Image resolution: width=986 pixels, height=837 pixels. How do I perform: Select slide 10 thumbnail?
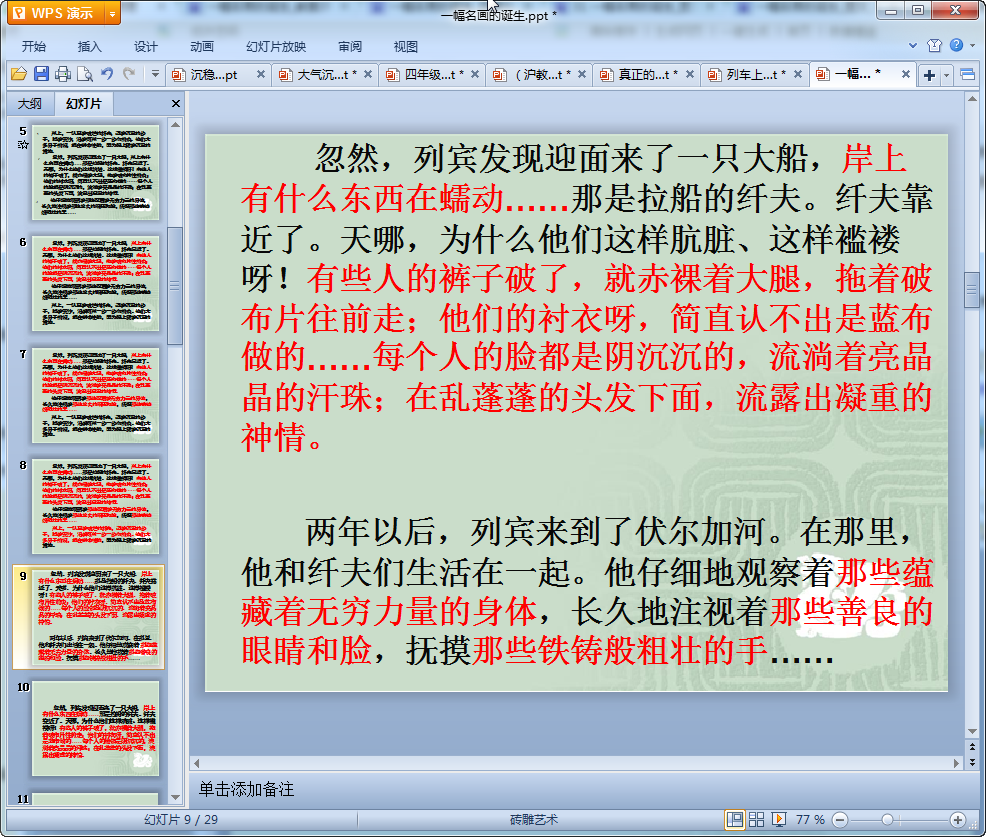click(96, 729)
